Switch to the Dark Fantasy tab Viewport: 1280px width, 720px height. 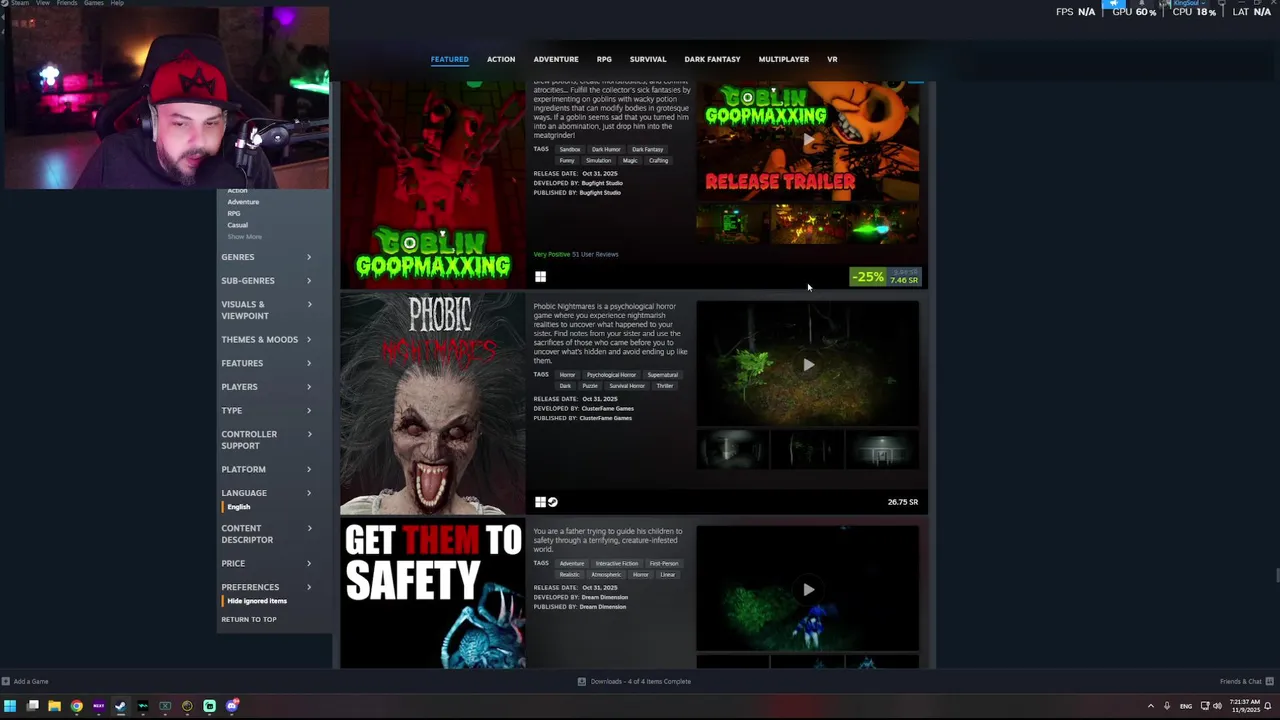click(x=712, y=59)
